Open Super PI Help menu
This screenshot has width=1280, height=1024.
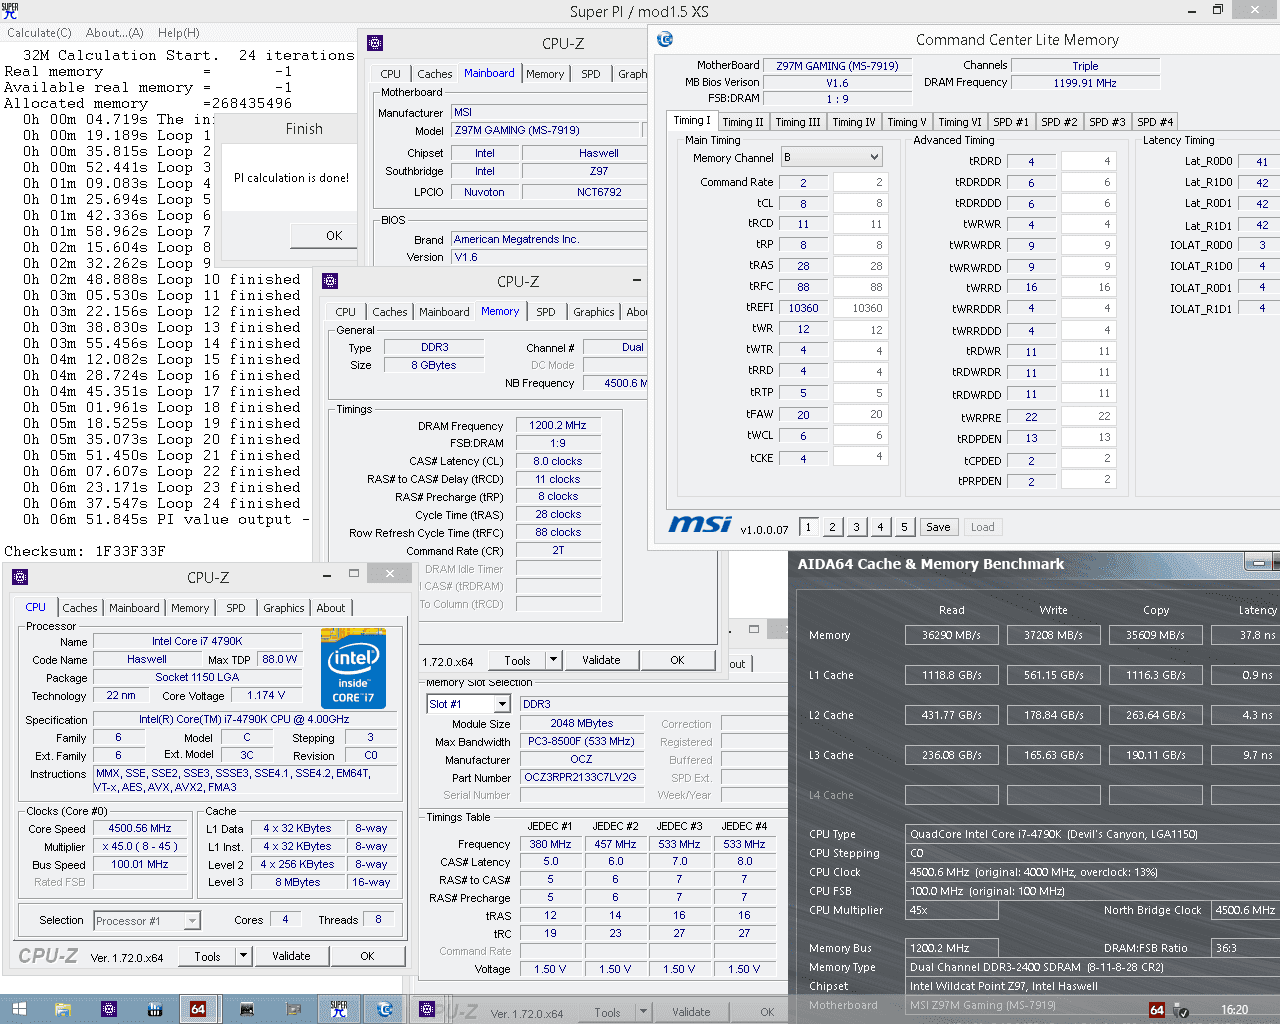coord(179,33)
